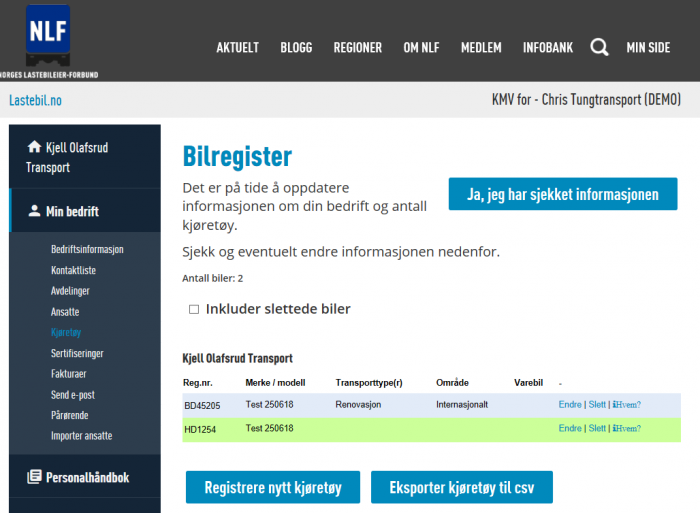Image resolution: width=700 pixels, height=513 pixels.
Task: Open search with the magnifier icon
Action: (x=599, y=47)
